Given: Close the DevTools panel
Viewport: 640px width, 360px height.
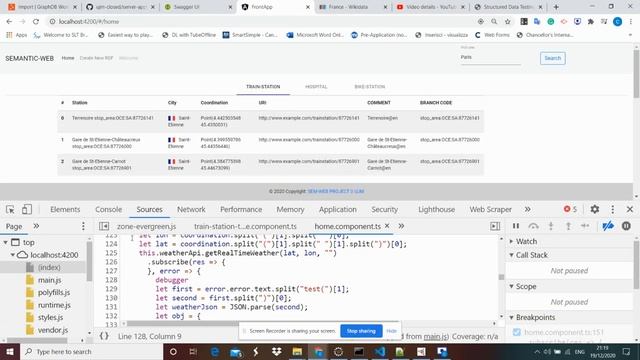Looking at the screenshot, I should [x=630, y=209].
